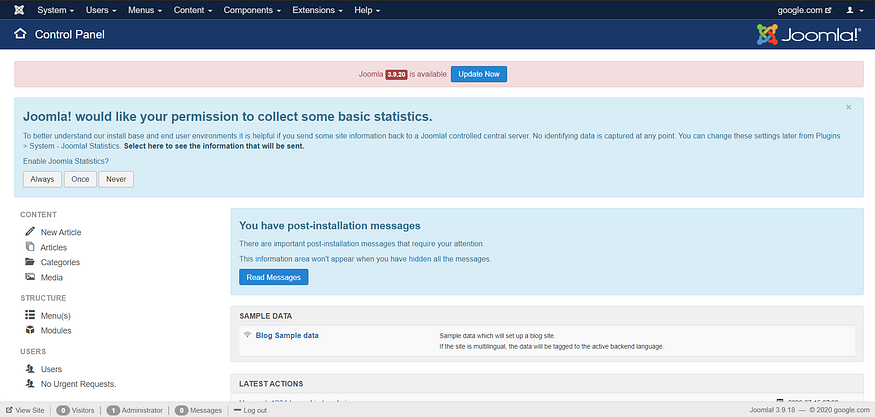Open the Help dropdown menu
The image size is (875, 417).
pos(367,10)
